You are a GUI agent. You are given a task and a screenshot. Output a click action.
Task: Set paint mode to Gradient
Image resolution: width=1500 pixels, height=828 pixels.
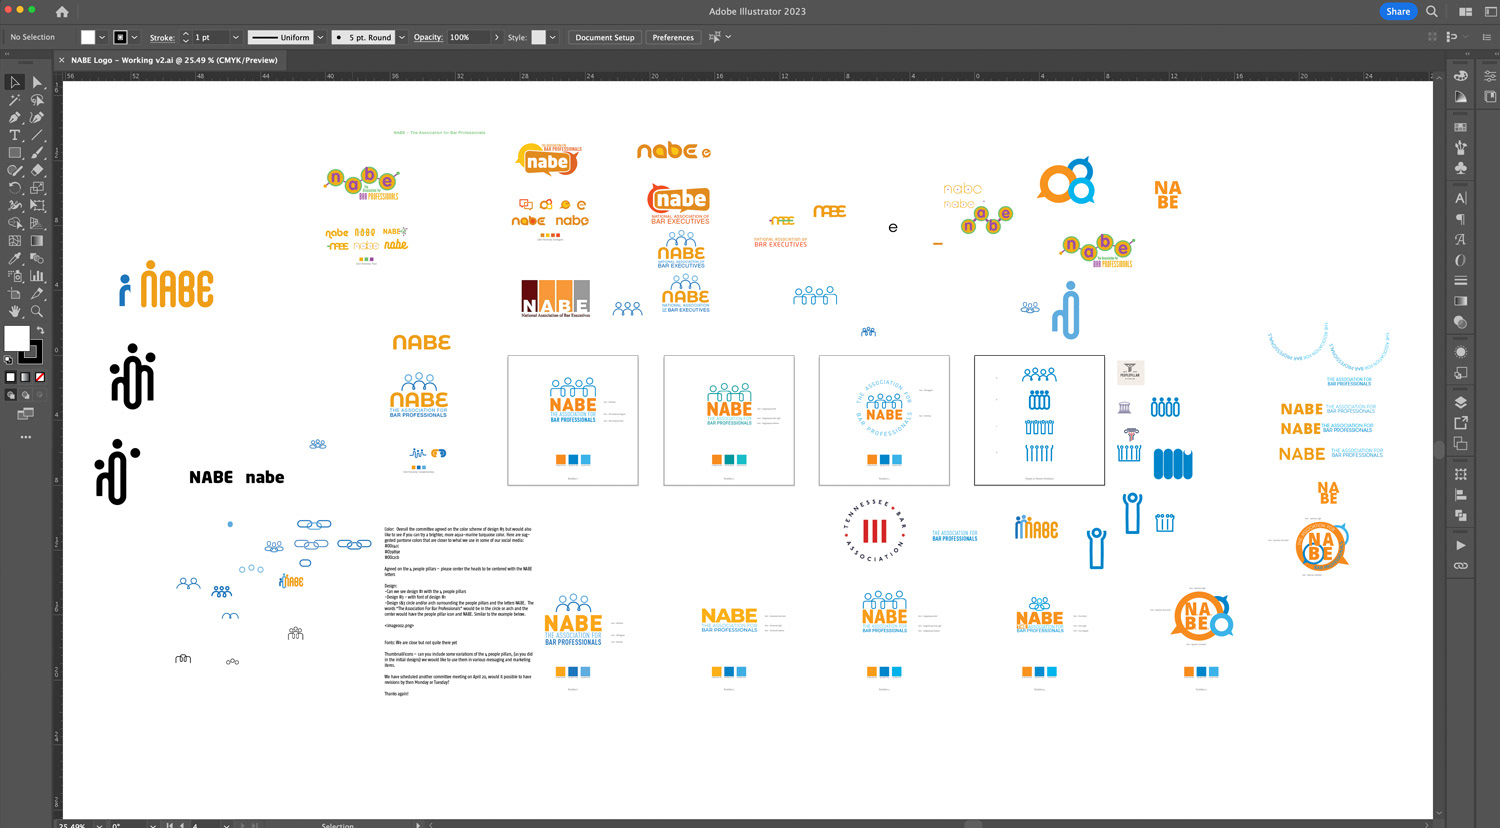[x=25, y=377]
